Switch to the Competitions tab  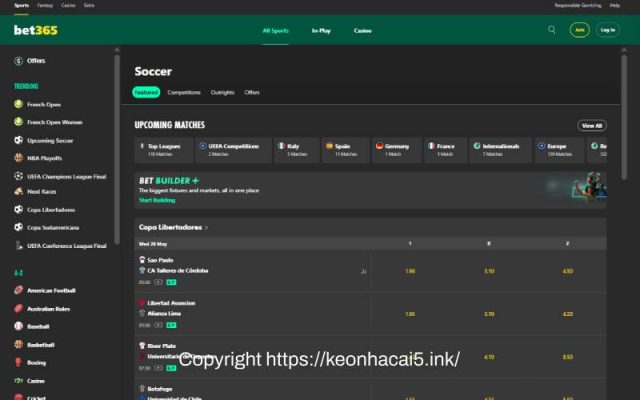click(184, 92)
